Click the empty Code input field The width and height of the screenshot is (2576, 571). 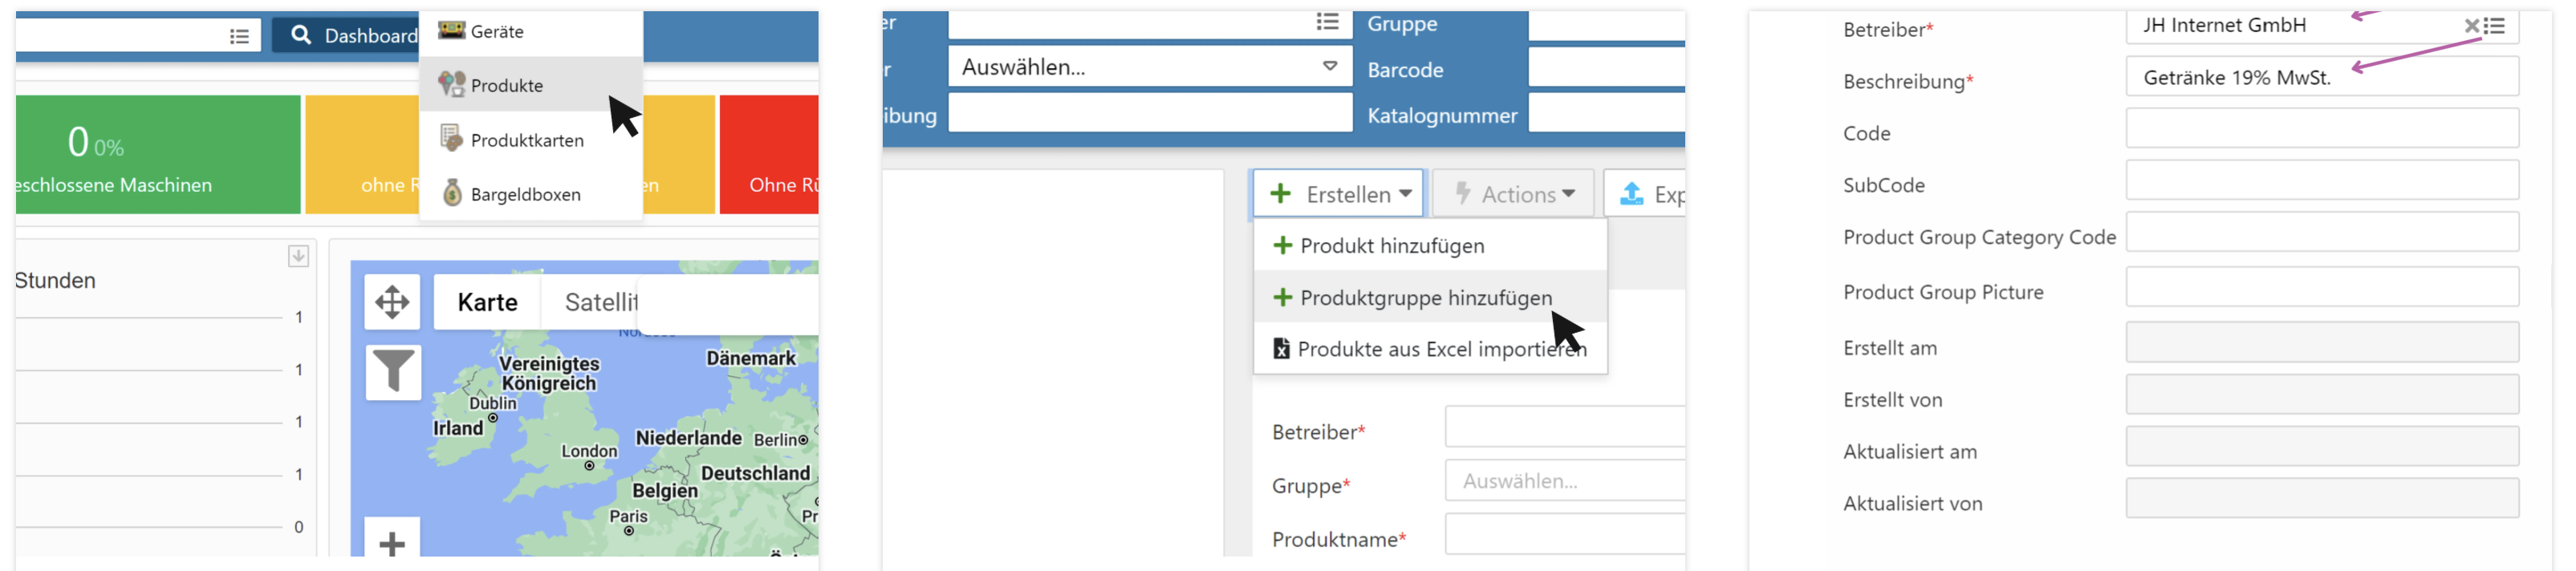tap(2320, 130)
